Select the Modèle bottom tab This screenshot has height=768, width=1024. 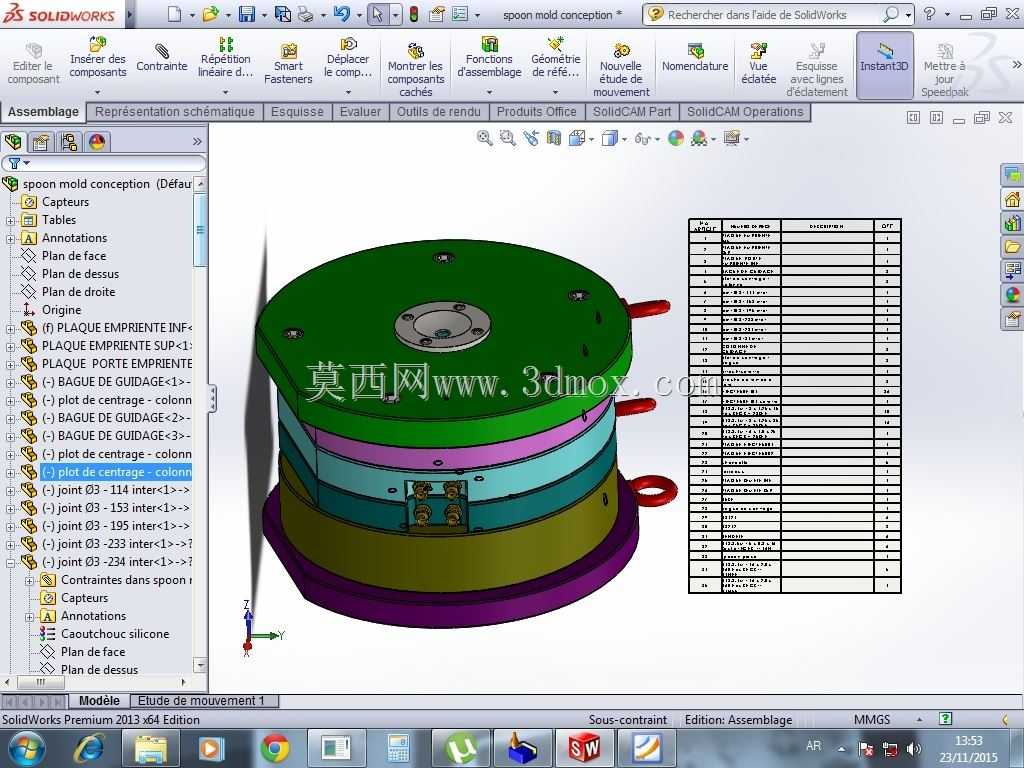(x=99, y=701)
